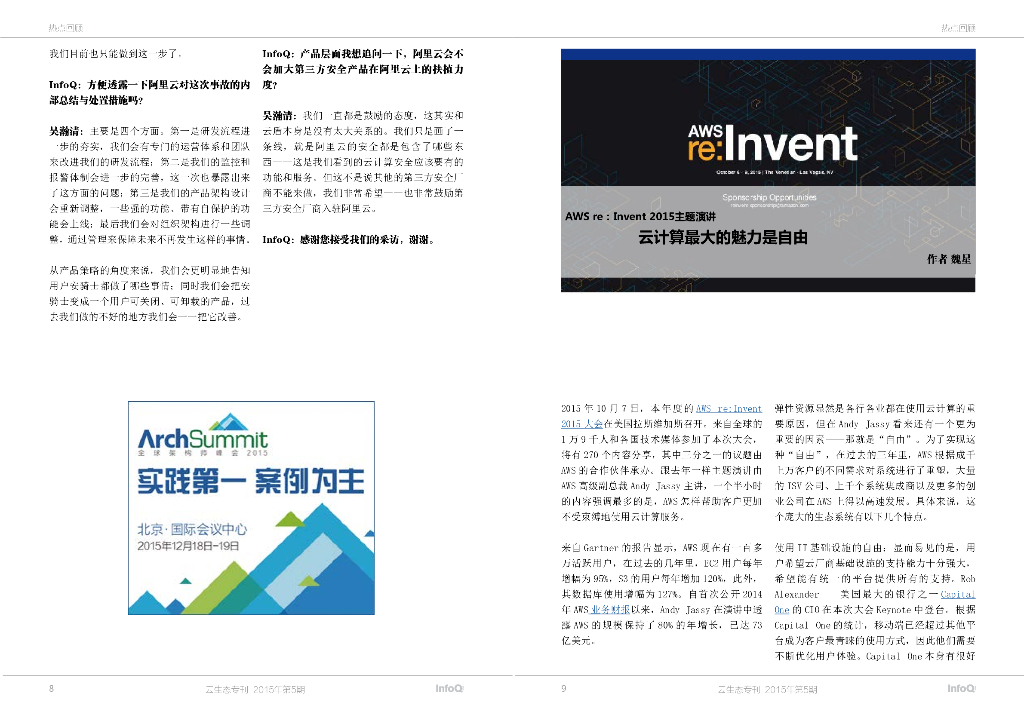Click page number 8 in the footer
1024x724 pixels.
(52, 689)
